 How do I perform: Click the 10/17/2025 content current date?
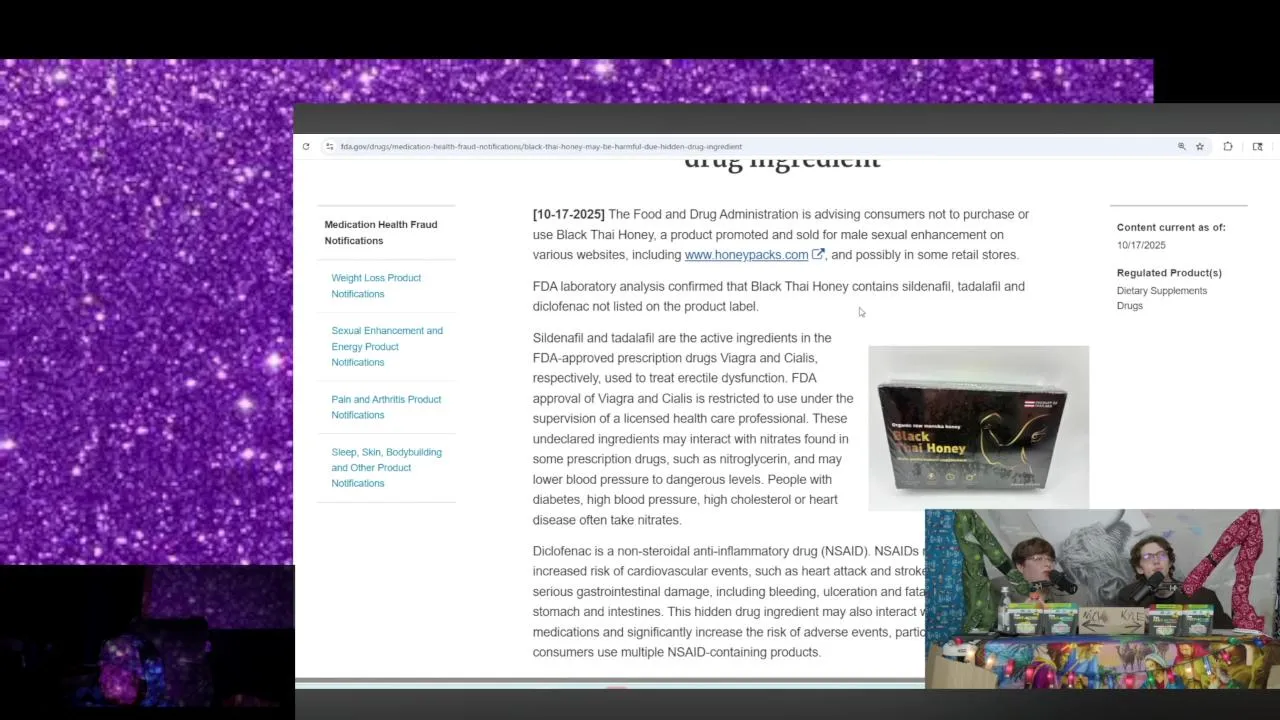(1141, 245)
